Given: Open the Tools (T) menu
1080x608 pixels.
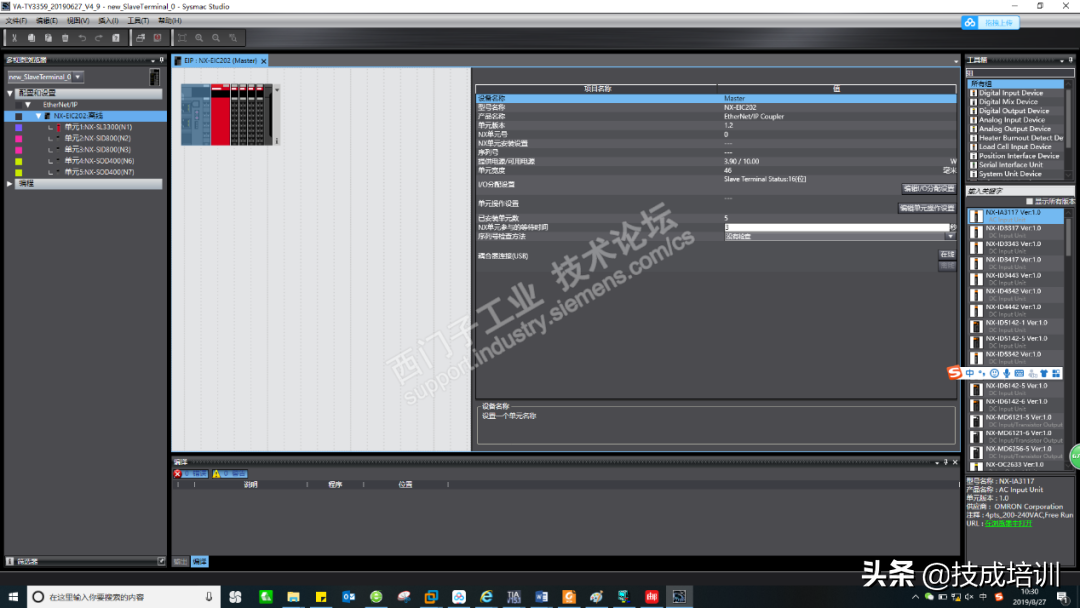Looking at the screenshot, I should tap(138, 21).
